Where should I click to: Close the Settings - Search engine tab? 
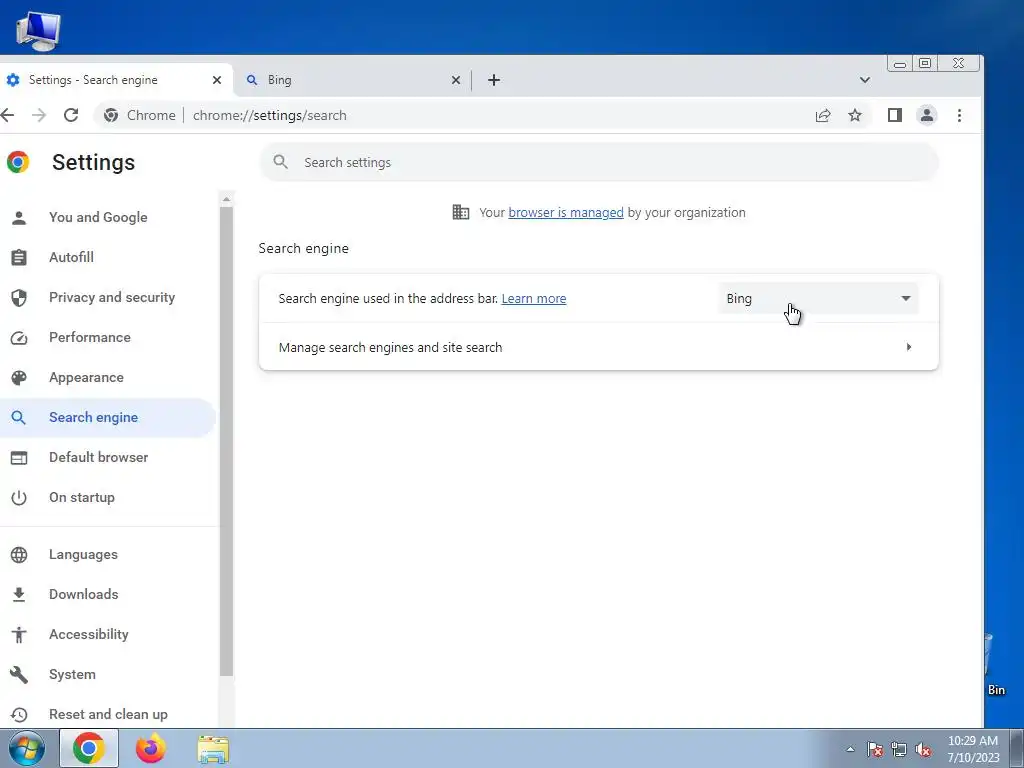(217, 80)
